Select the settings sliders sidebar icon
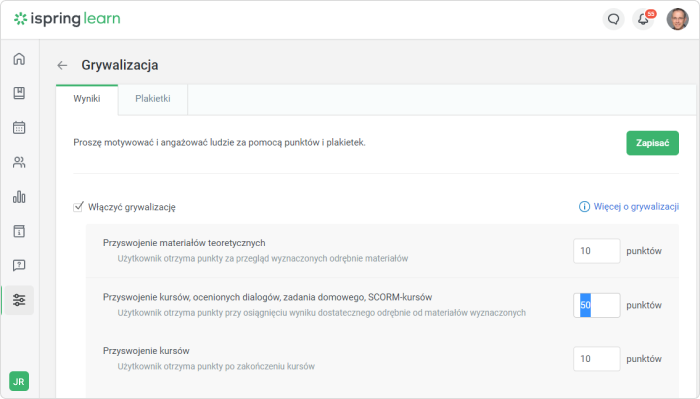The height and width of the screenshot is (399, 700). [x=19, y=300]
